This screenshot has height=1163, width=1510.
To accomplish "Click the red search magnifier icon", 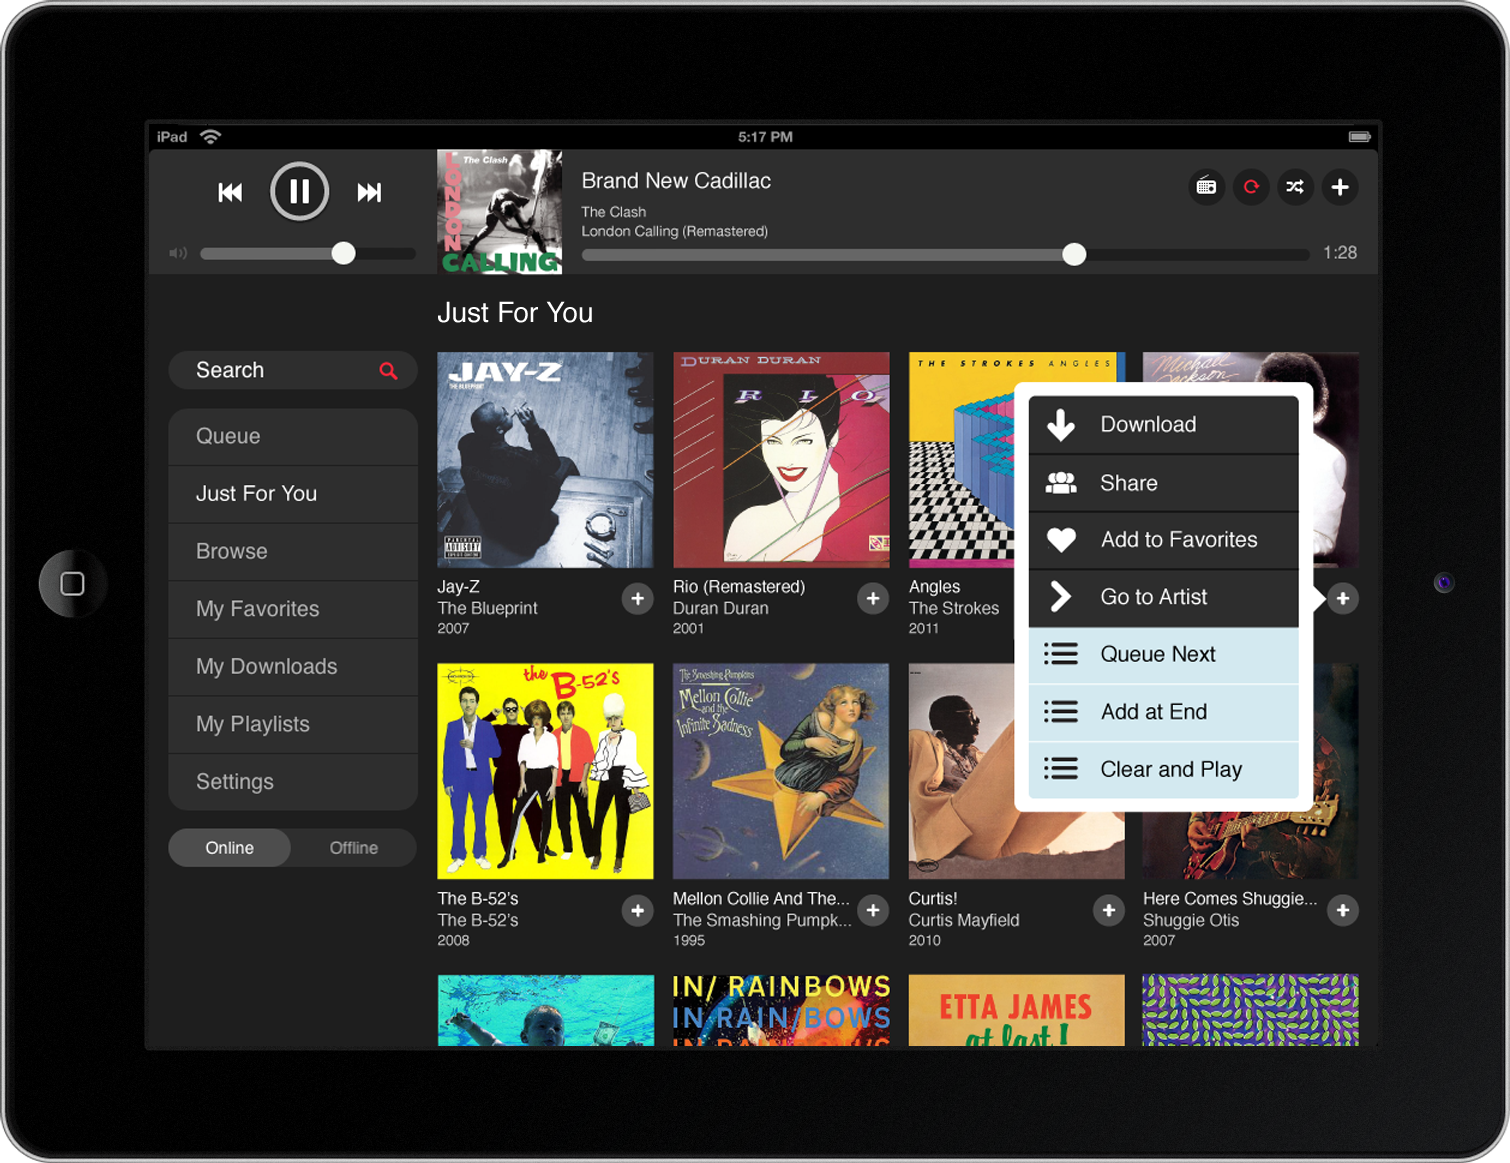I will tap(388, 371).
